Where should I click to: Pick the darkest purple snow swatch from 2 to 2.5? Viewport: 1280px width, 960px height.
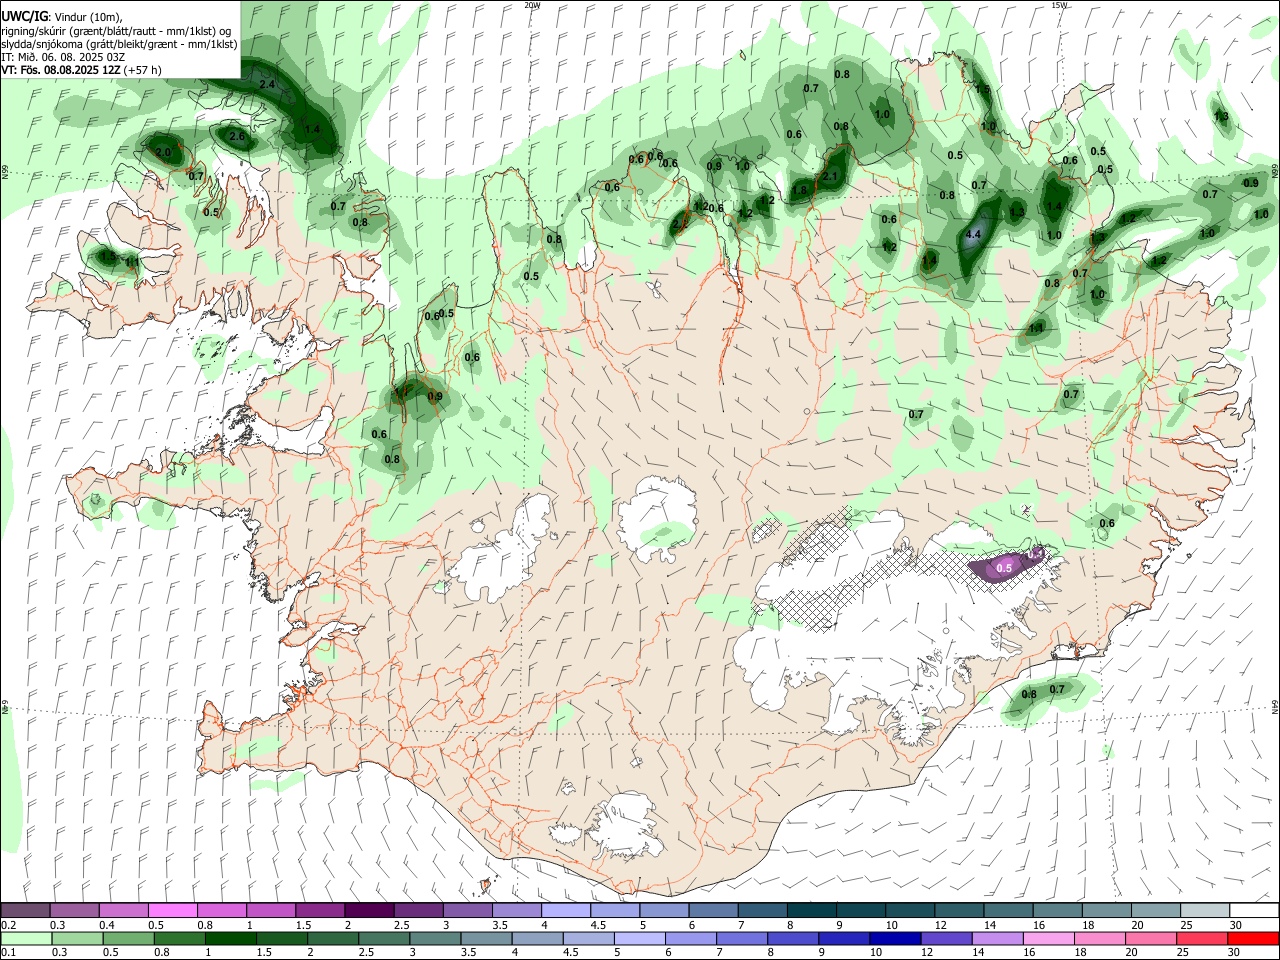coord(368,910)
